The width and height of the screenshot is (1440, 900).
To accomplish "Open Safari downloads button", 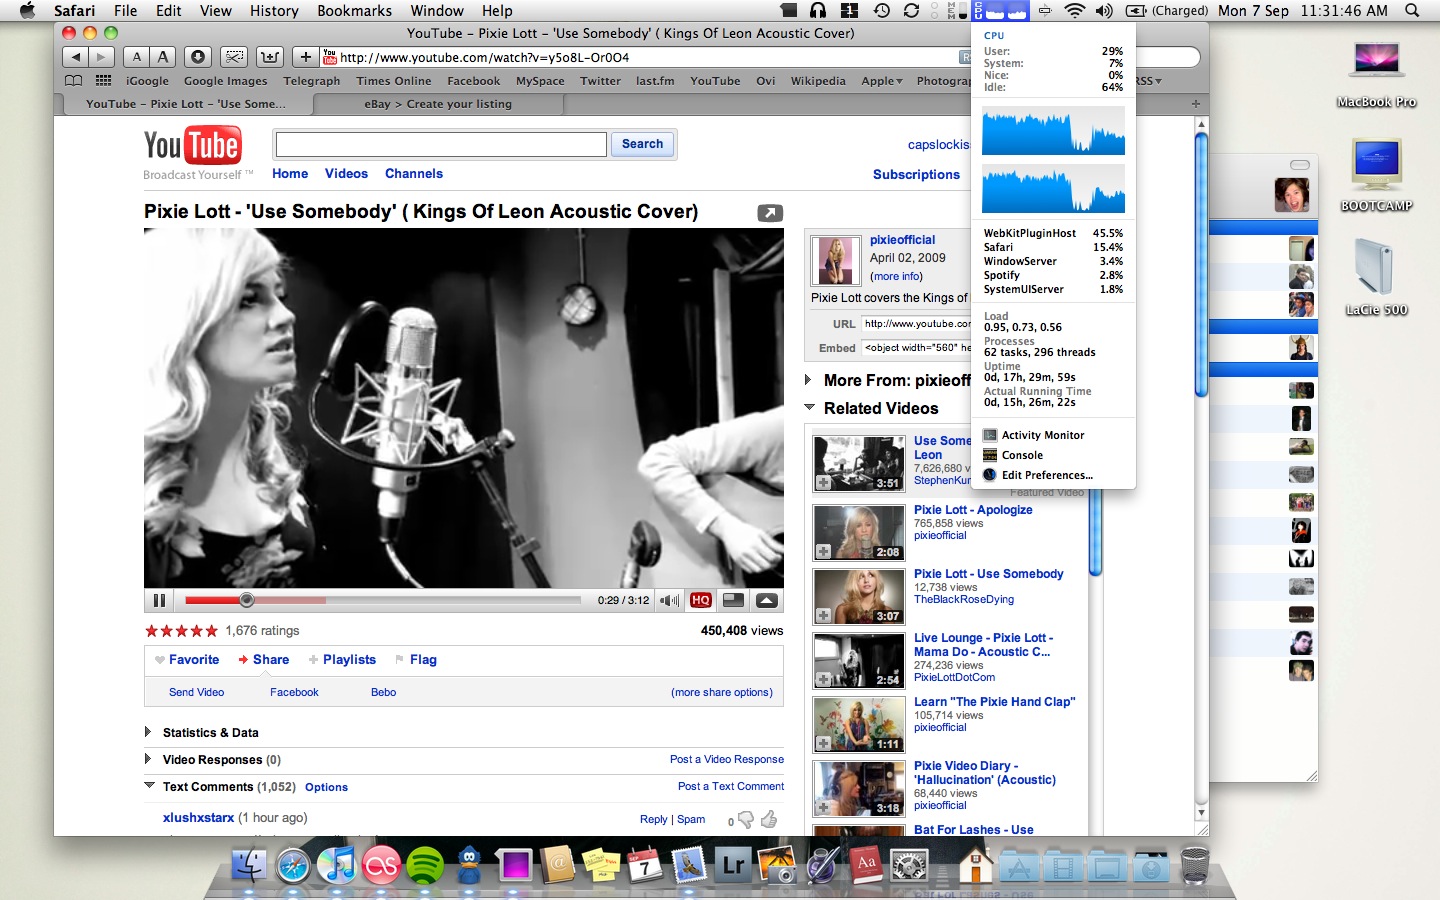I will pos(198,57).
